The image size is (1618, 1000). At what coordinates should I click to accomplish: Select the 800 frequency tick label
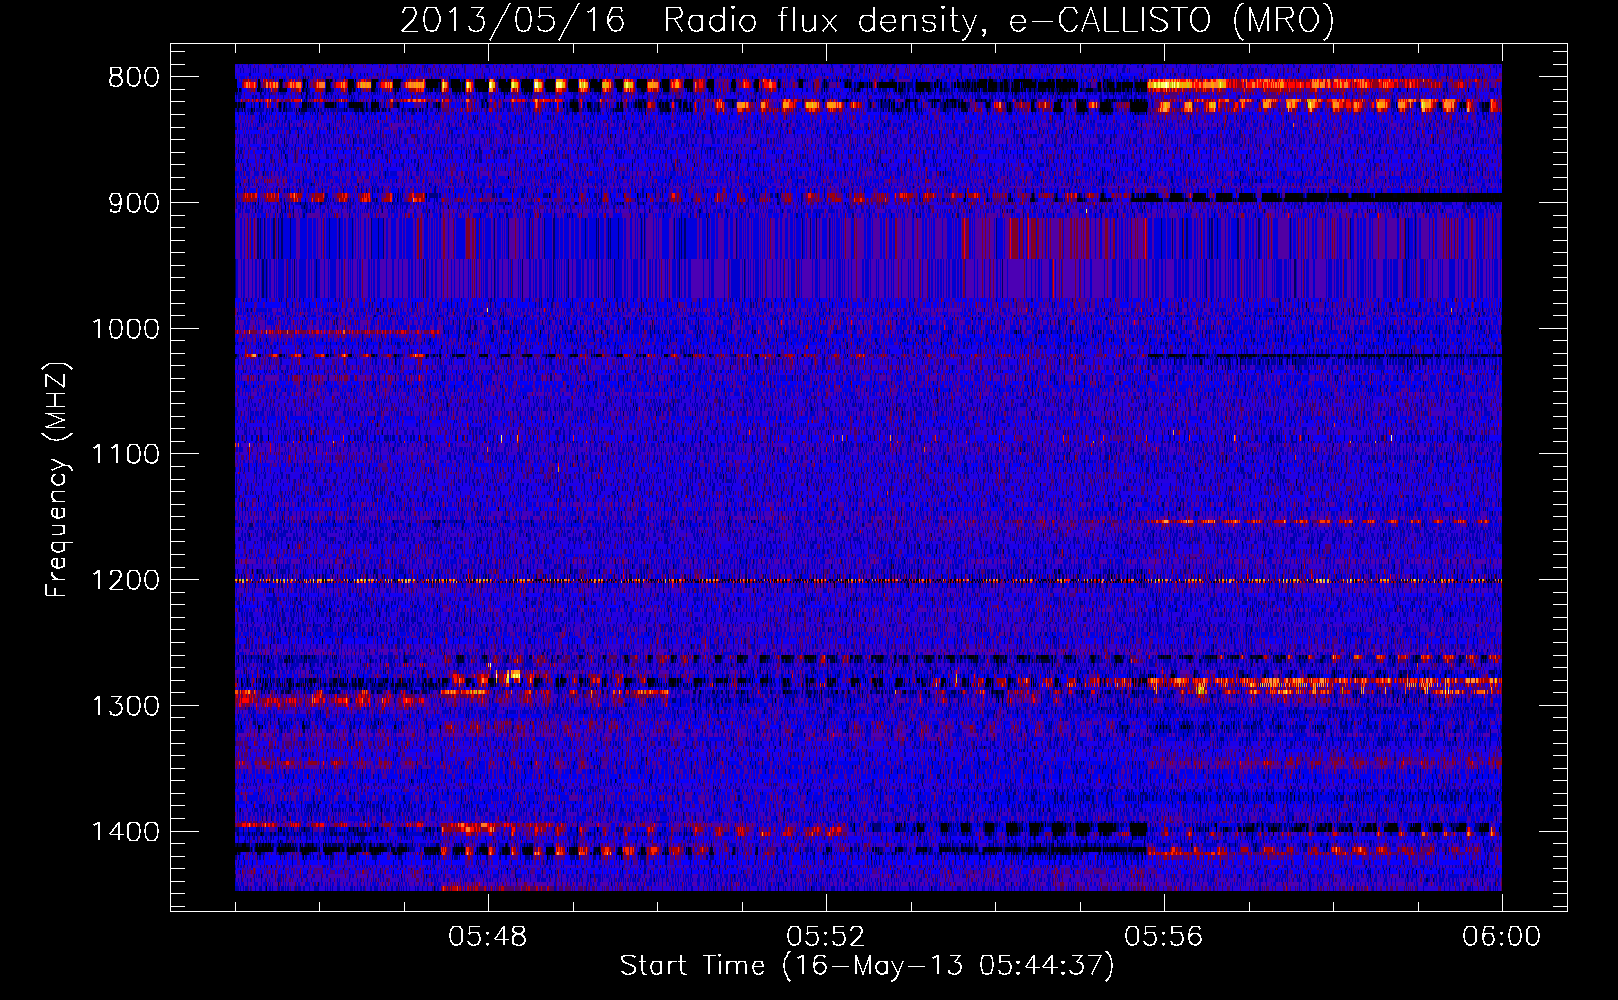pyautogui.click(x=134, y=78)
